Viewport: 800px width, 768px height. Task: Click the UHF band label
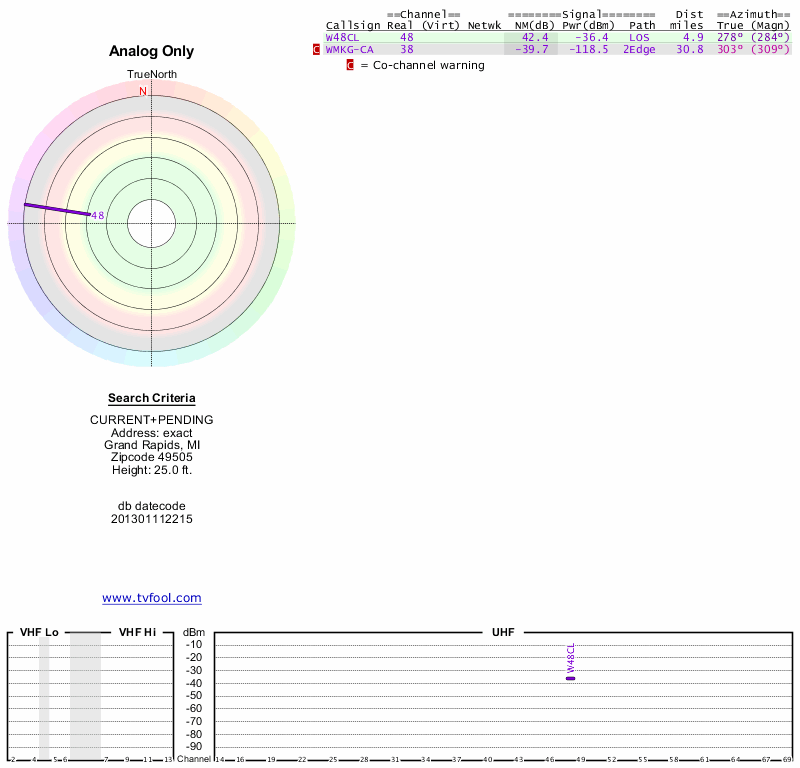point(503,632)
